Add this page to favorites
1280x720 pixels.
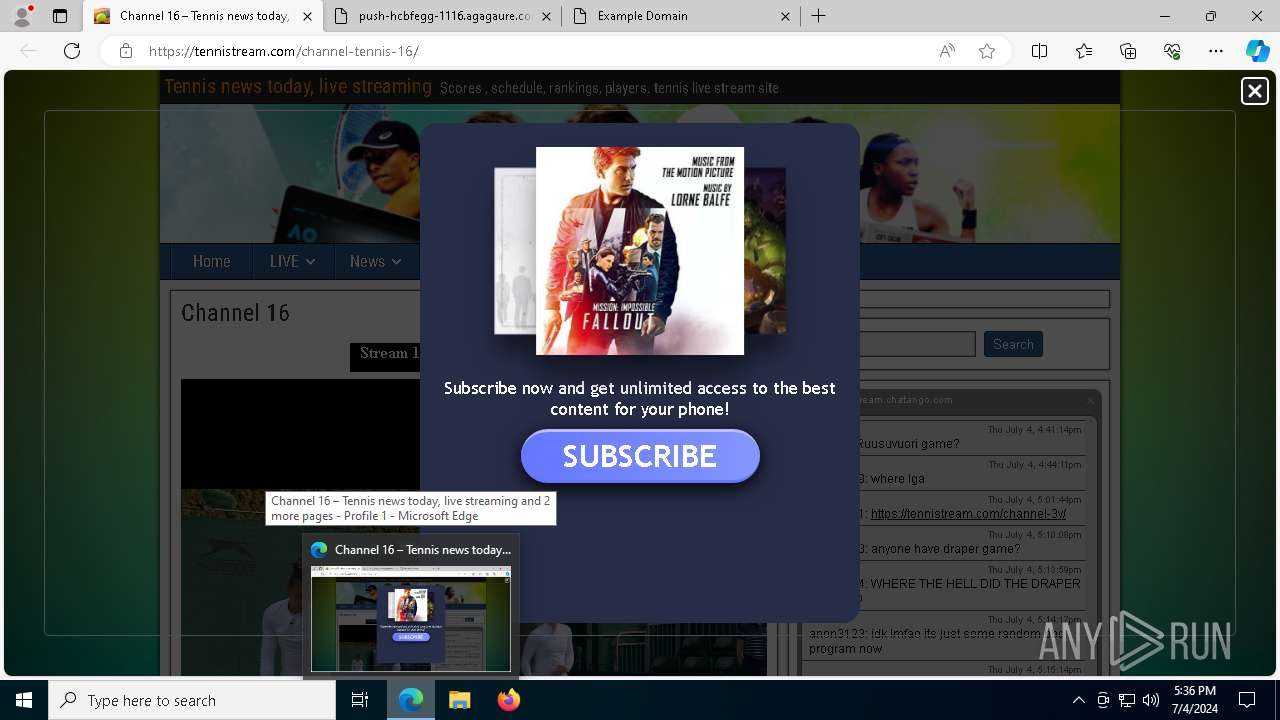click(987, 51)
